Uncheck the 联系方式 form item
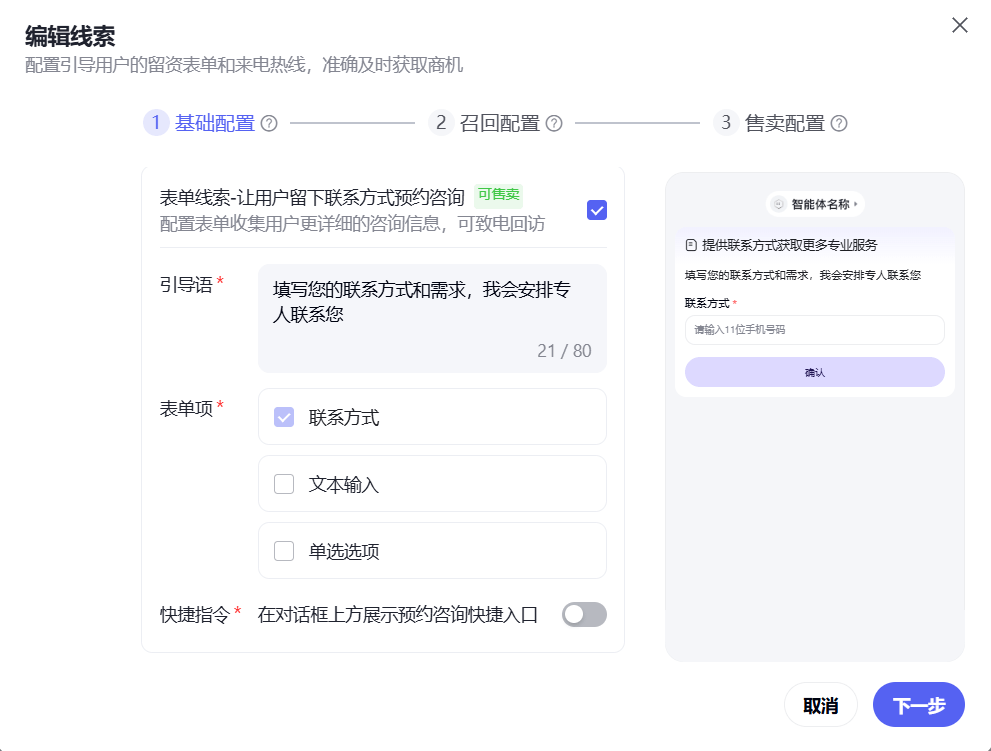The image size is (991, 751). [283, 416]
